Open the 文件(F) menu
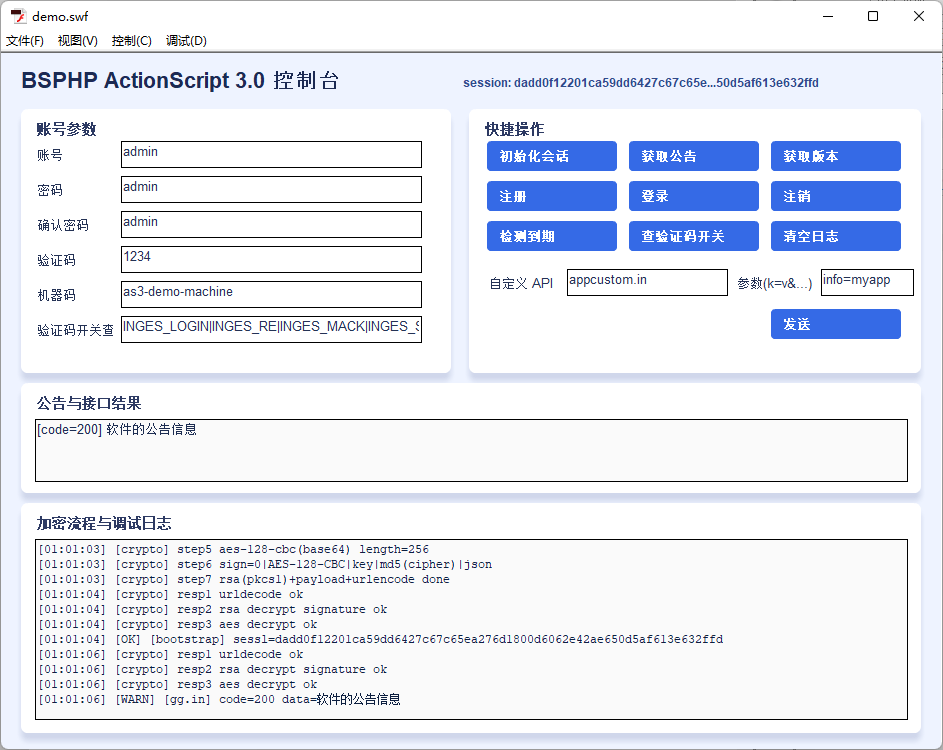 click(x=25, y=40)
